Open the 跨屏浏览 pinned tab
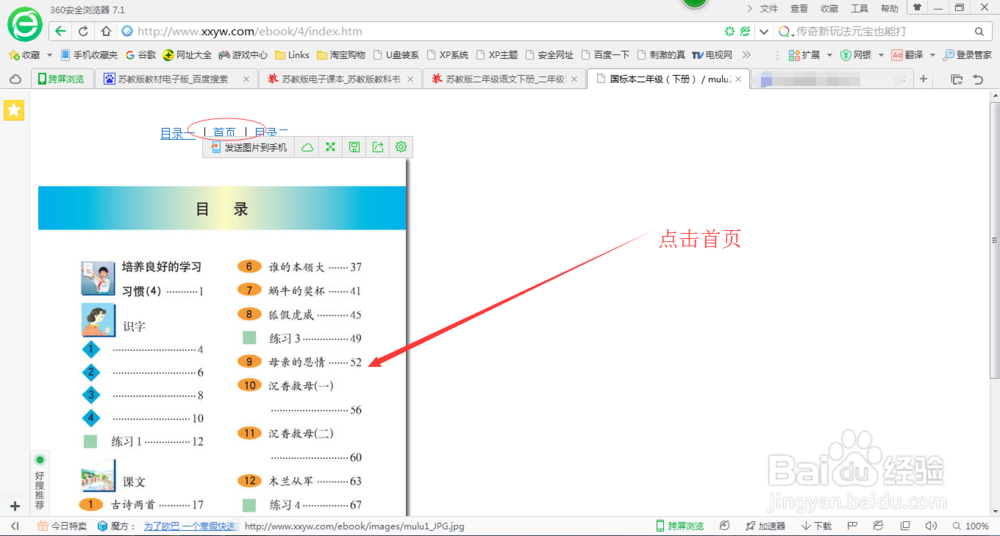This screenshot has height=536, width=1000. tap(62, 79)
